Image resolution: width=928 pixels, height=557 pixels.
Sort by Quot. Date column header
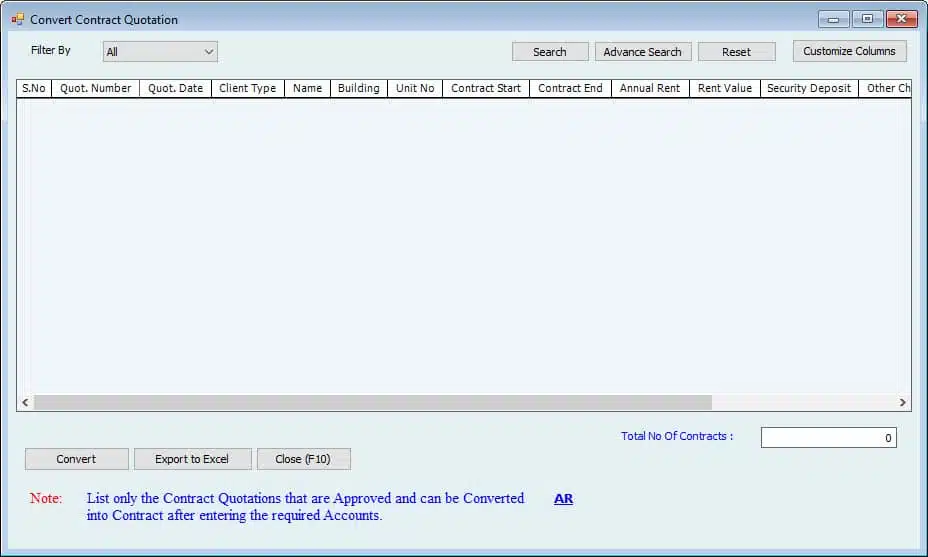[x=175, y=88]
